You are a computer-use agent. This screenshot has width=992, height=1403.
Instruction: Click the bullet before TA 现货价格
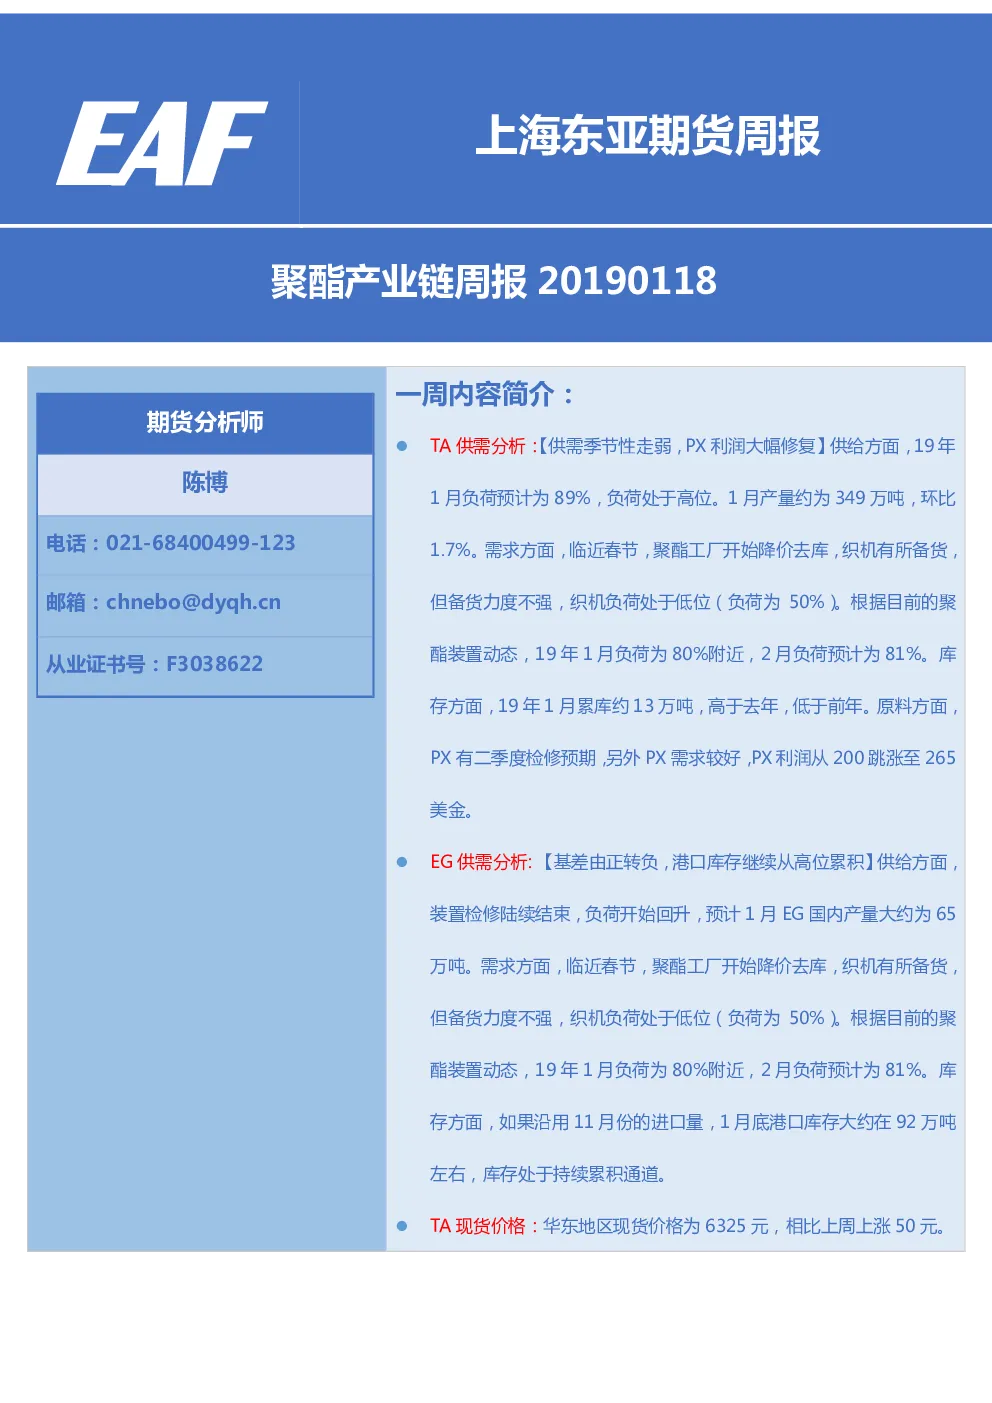click(402, 1226)
